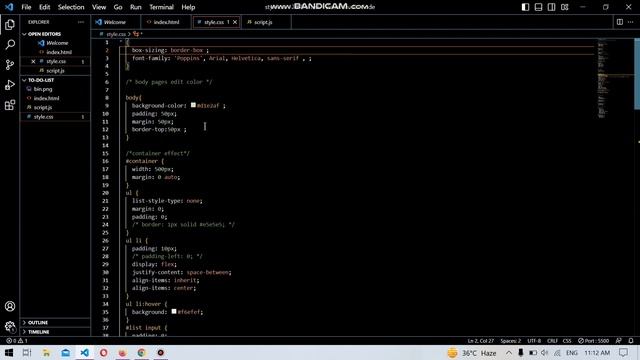Click Ln 2, Col 27 cursor position
Viewport: 640px width, 360px height.
(x=480, y=340)
